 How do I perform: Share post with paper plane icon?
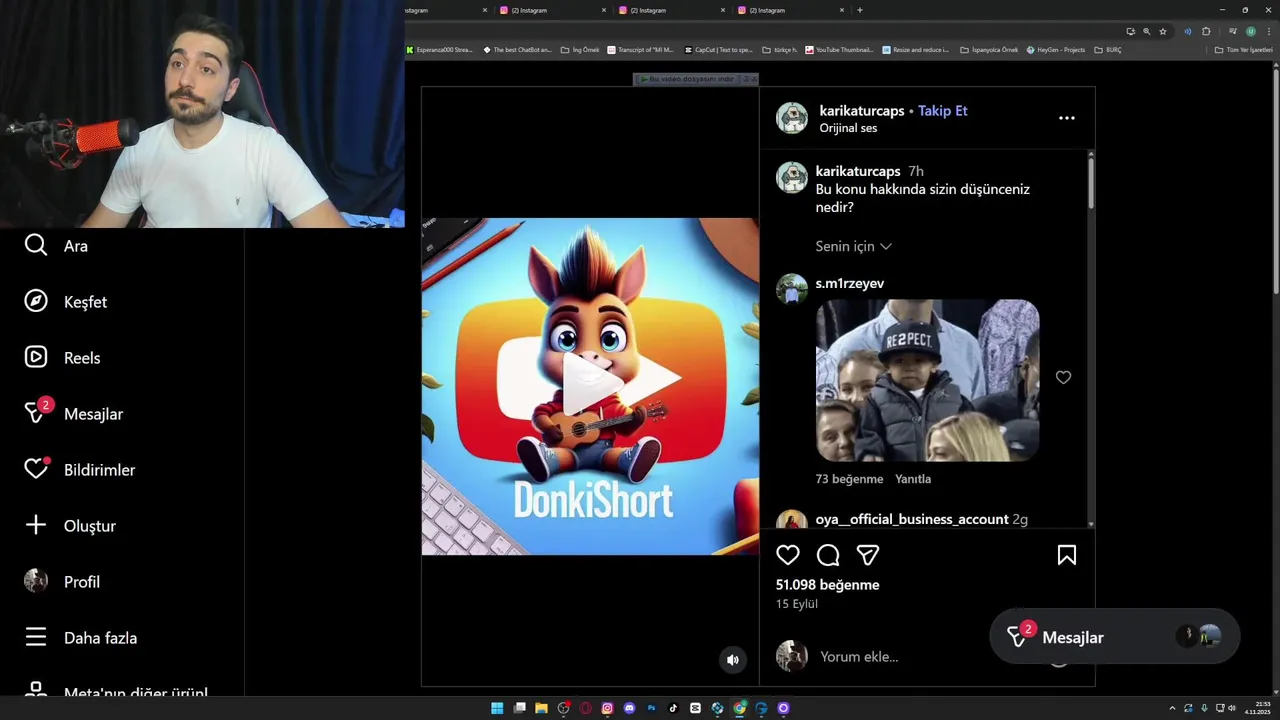tap(868, 555)
